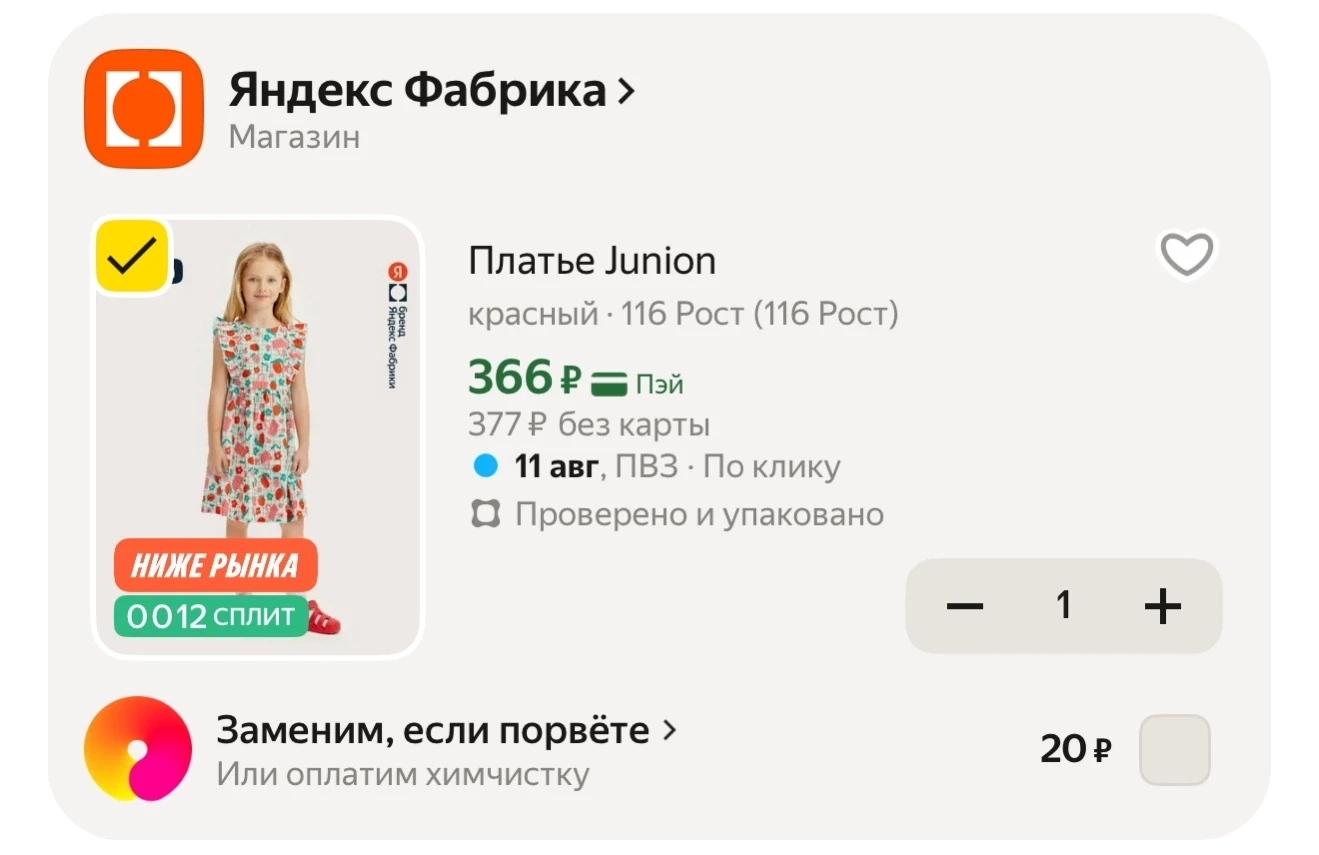
Task: Click the НИЖЕ РЫНКА badge
Action: coord(216,567)
